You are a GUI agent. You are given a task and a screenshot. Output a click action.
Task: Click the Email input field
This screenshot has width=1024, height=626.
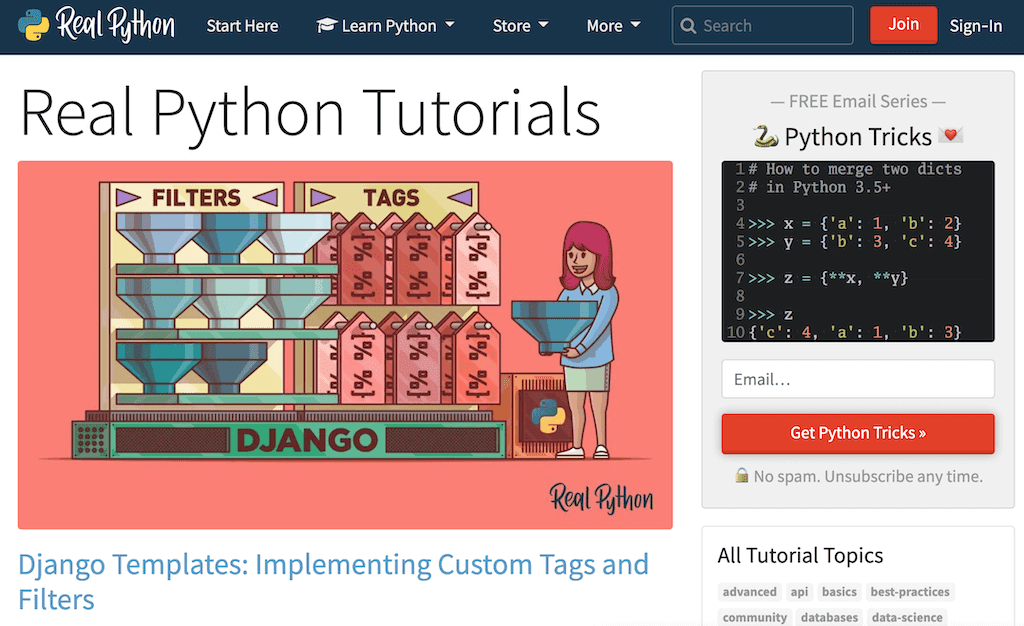pos(857,379)
